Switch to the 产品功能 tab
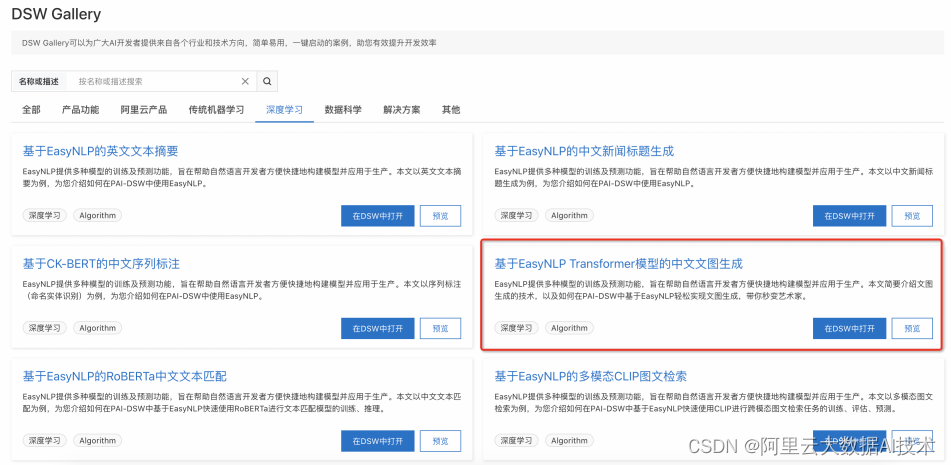This screenshot has height=465, width=951. pyautogui.click(x=80, y=110)
